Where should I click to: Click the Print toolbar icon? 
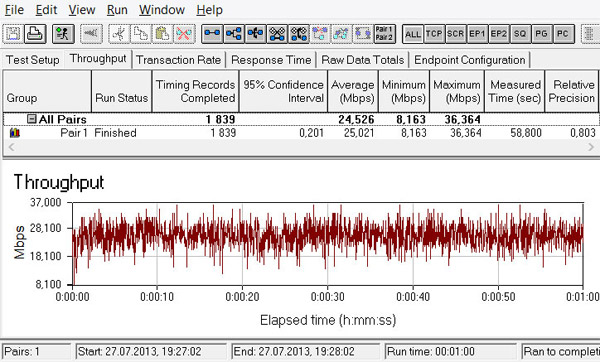[35, 34]
